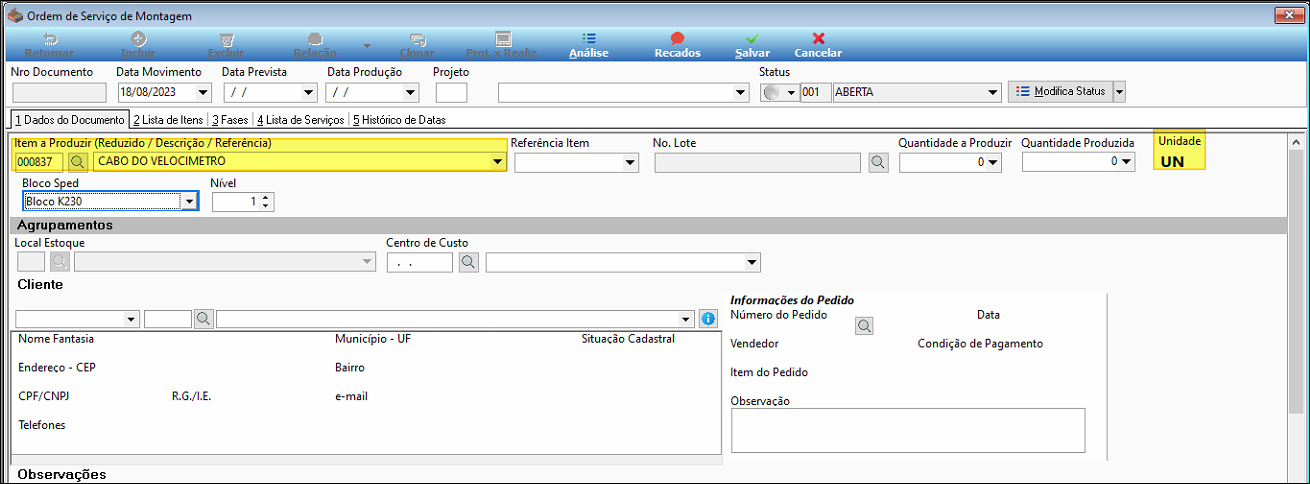
Task: Expand the Bloco Sped dropdown
Action: point(188,201)
